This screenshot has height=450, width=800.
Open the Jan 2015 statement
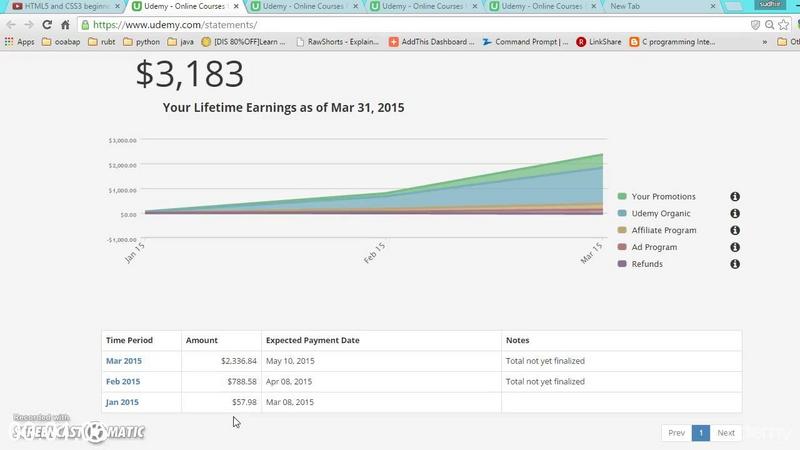pos(122,402)
